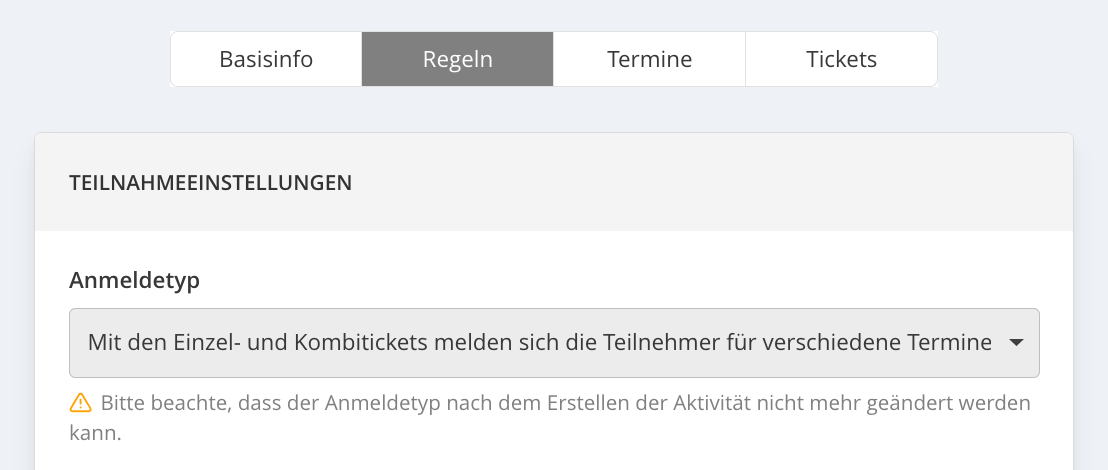
Task: Go to the Tickets tab
Action: tap(842, 59)
